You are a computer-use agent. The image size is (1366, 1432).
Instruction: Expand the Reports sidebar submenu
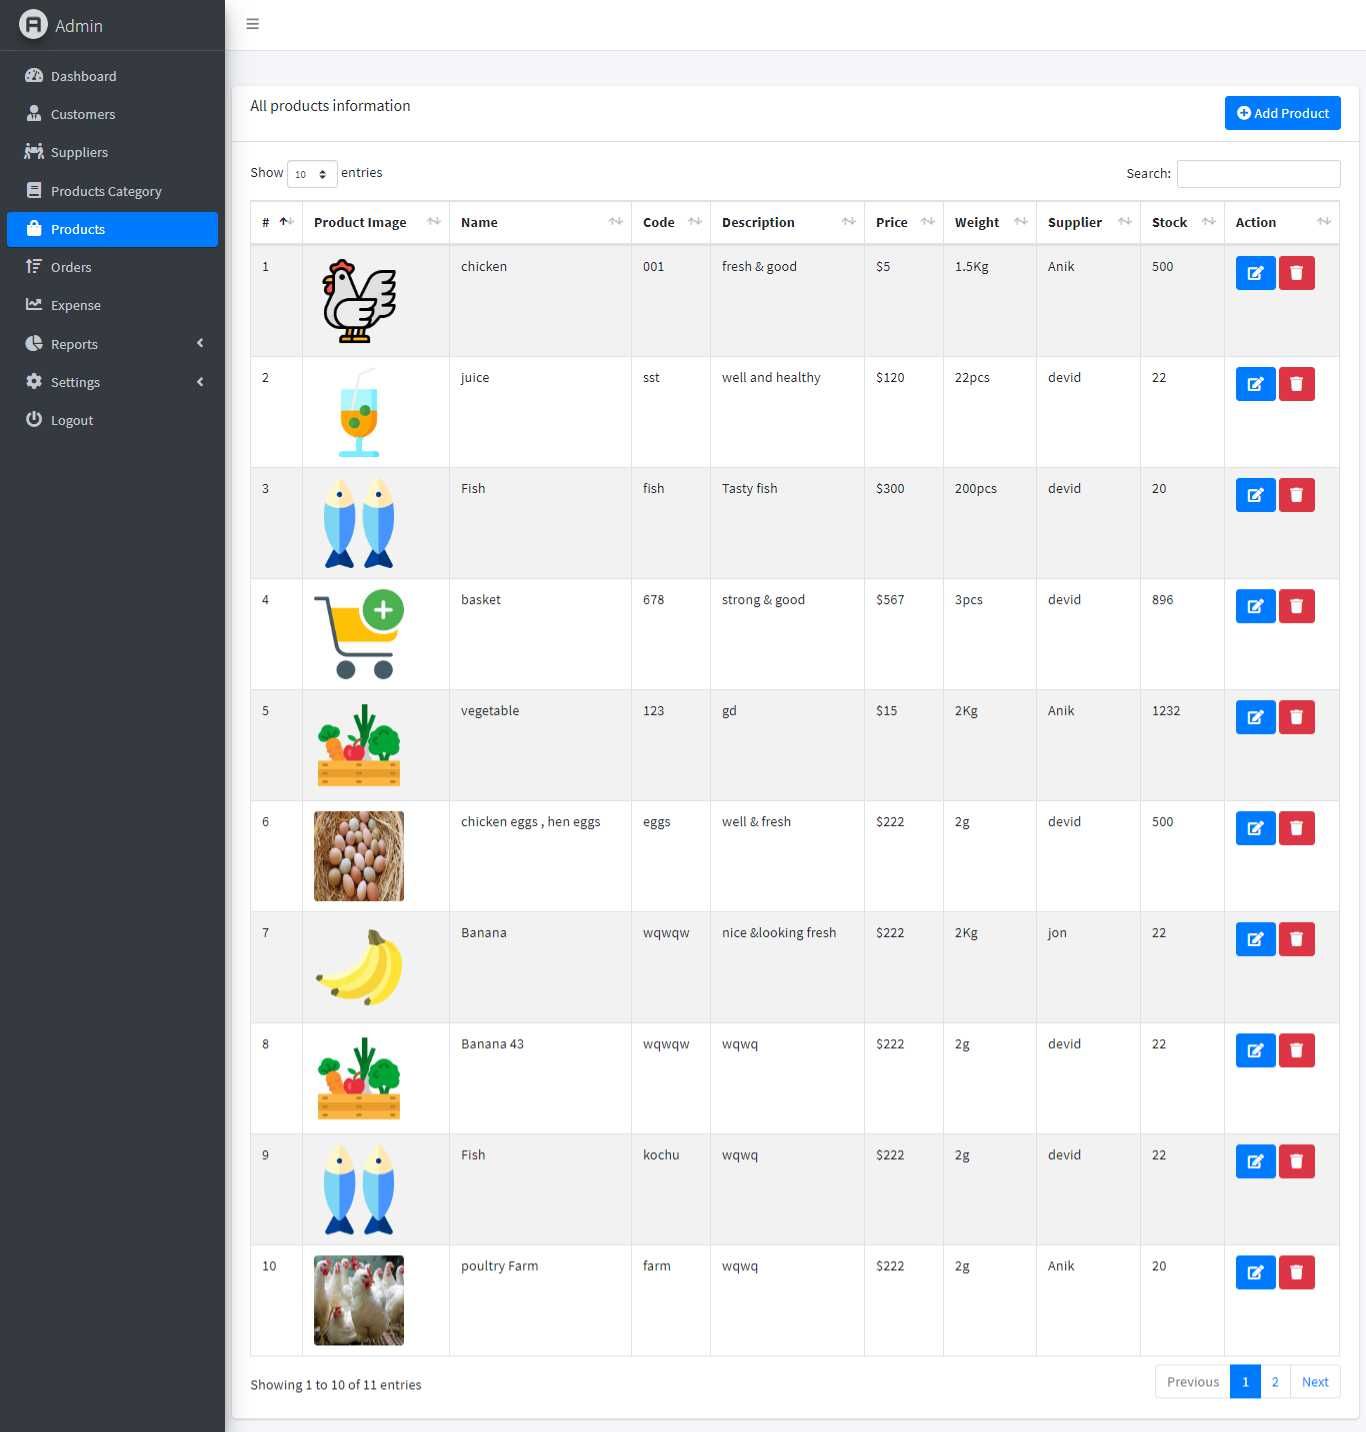[112, 344]
